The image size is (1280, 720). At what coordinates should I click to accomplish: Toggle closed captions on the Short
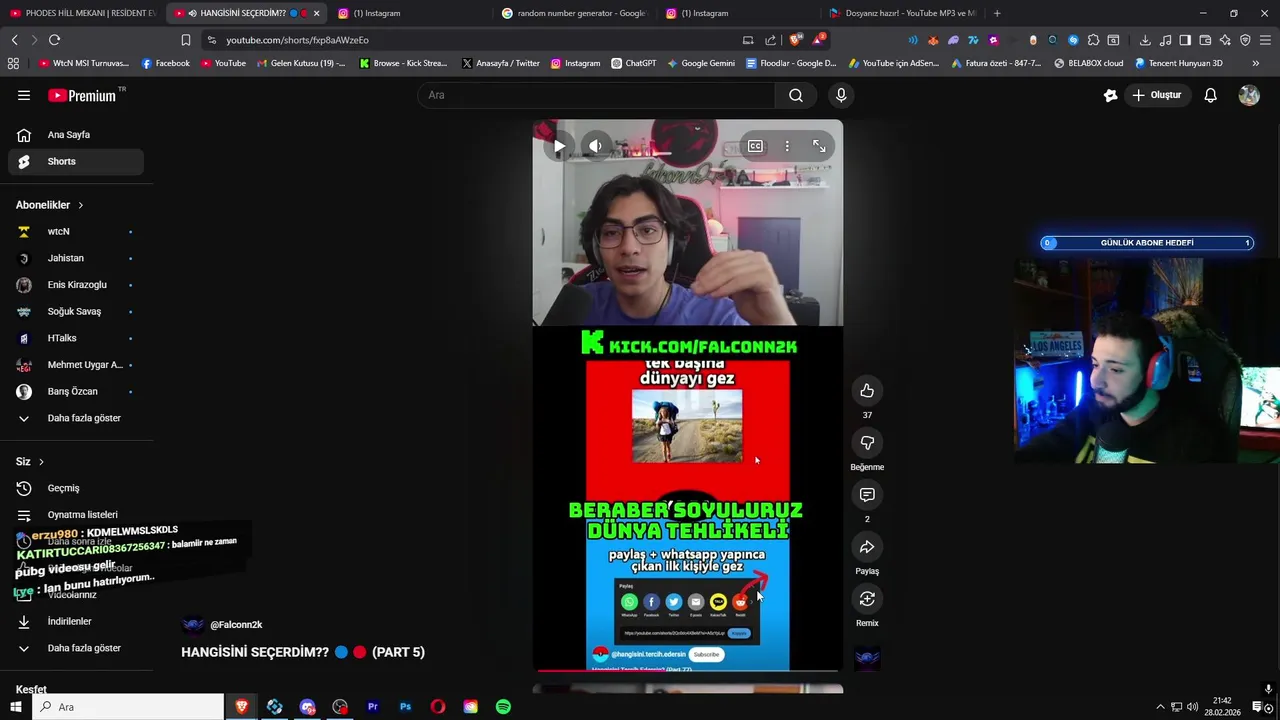click(x=755, y=146)
